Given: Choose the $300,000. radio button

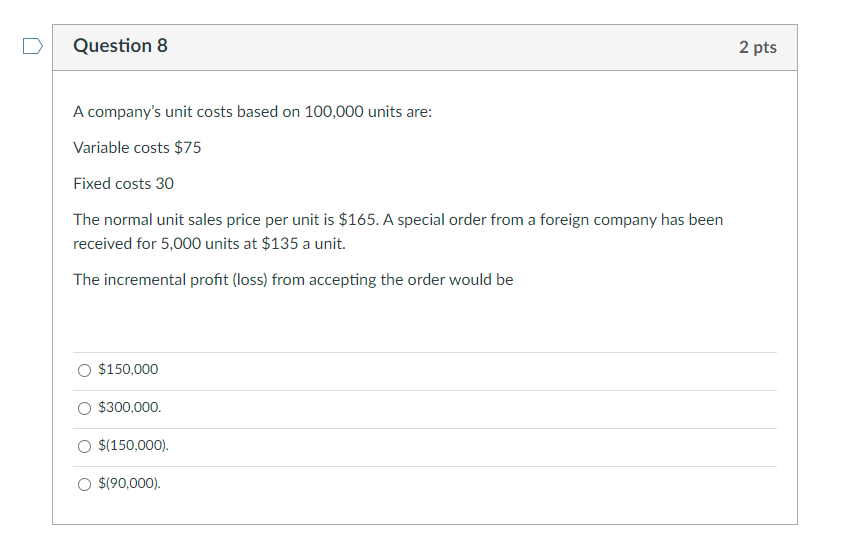Looking at the screenshot, I should click(x=84, y=408).
